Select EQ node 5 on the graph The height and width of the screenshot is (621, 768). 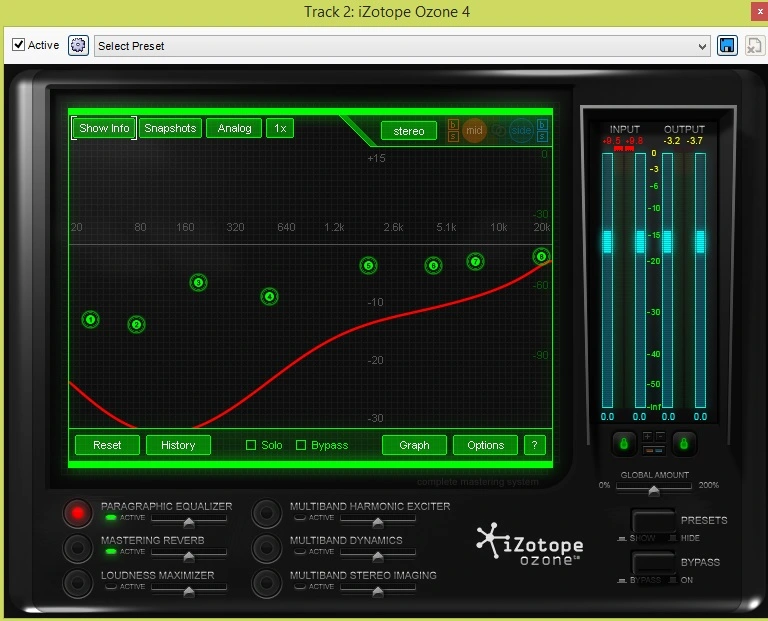click(368, 266)
